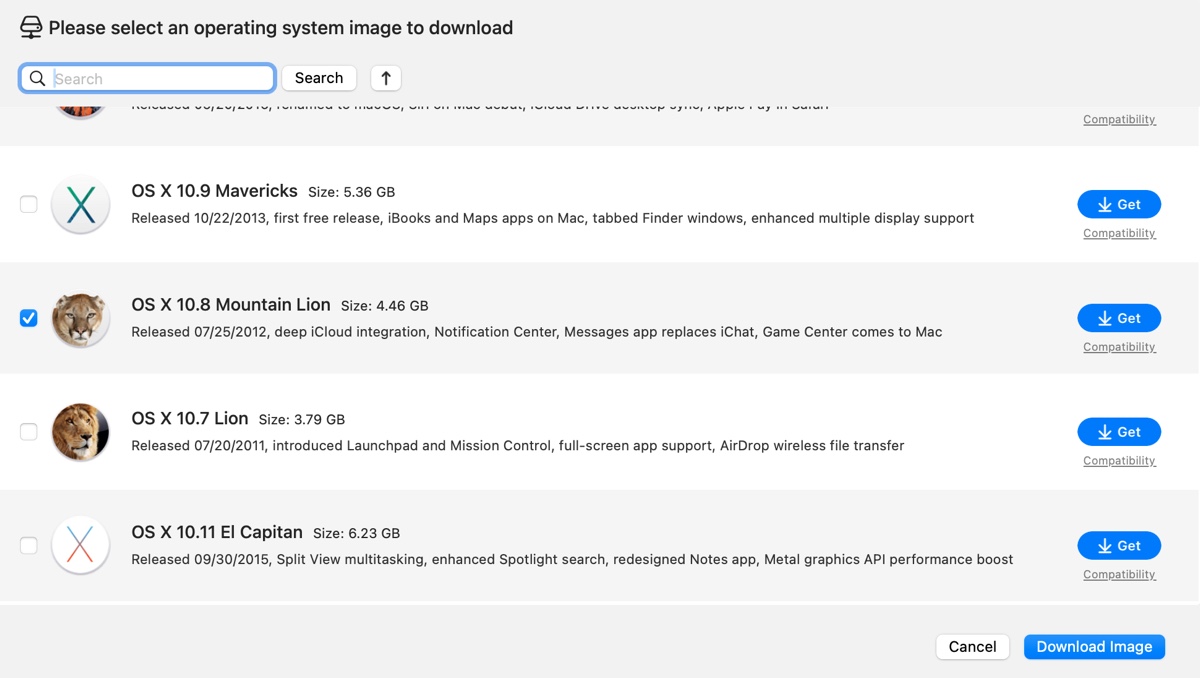Click the OS X Mavericks logo icon
The width and height of the screenshot is (1200, 678).
[x=80, y=204]
